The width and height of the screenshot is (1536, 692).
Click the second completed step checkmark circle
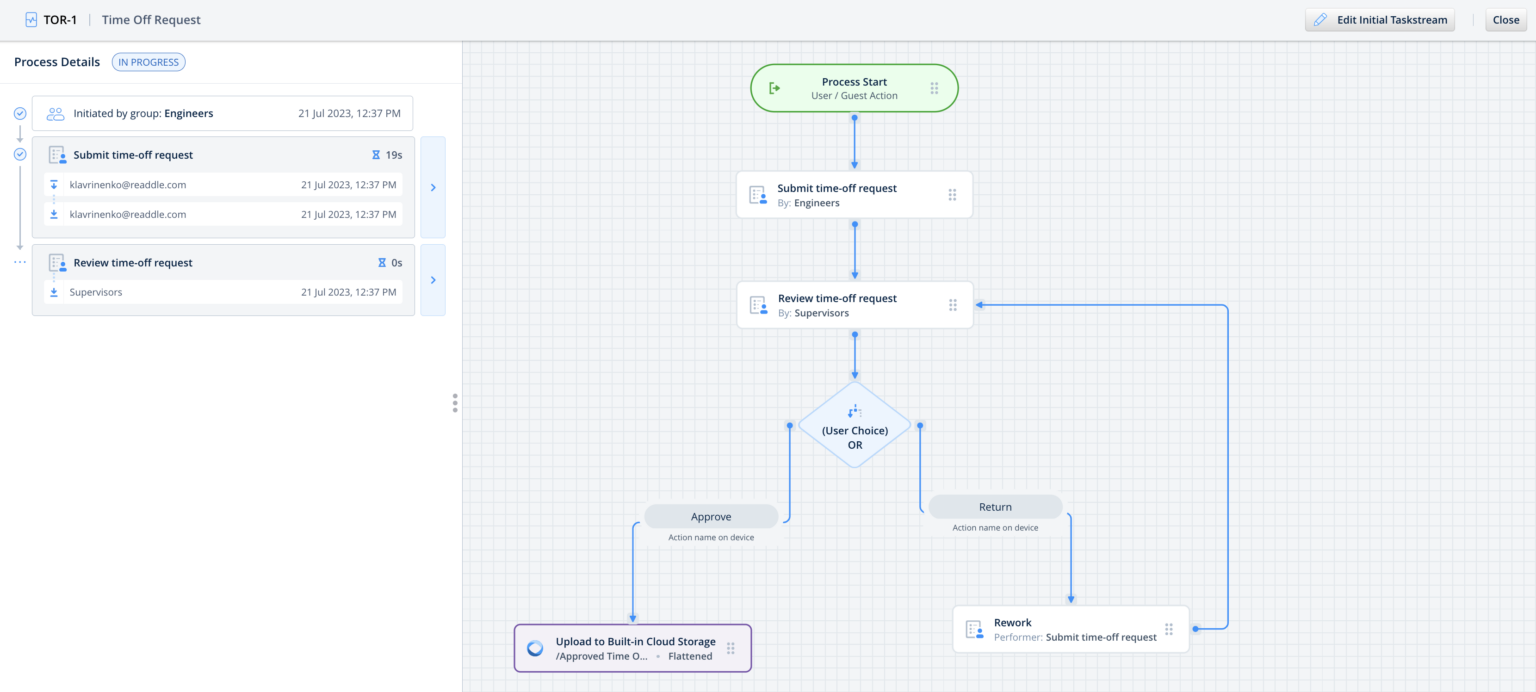coord(19,154)
